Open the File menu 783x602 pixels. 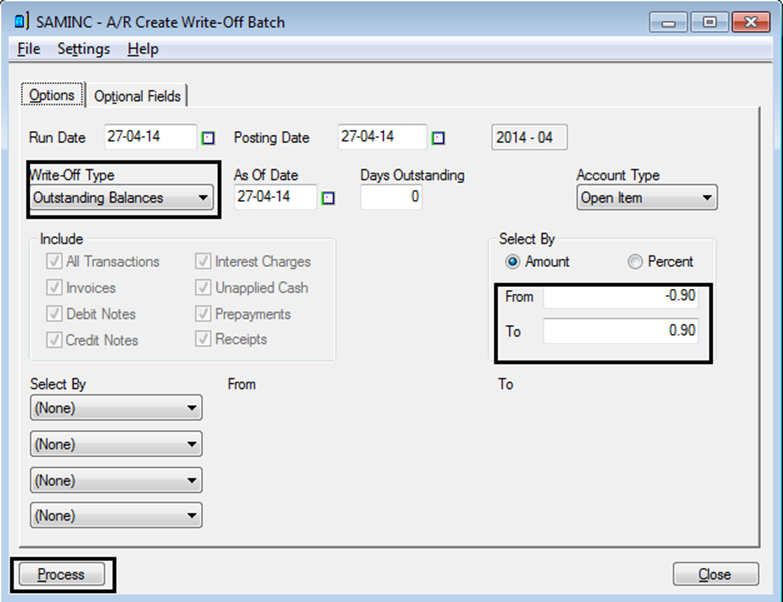pyautogui.click(x=28, y=49)
